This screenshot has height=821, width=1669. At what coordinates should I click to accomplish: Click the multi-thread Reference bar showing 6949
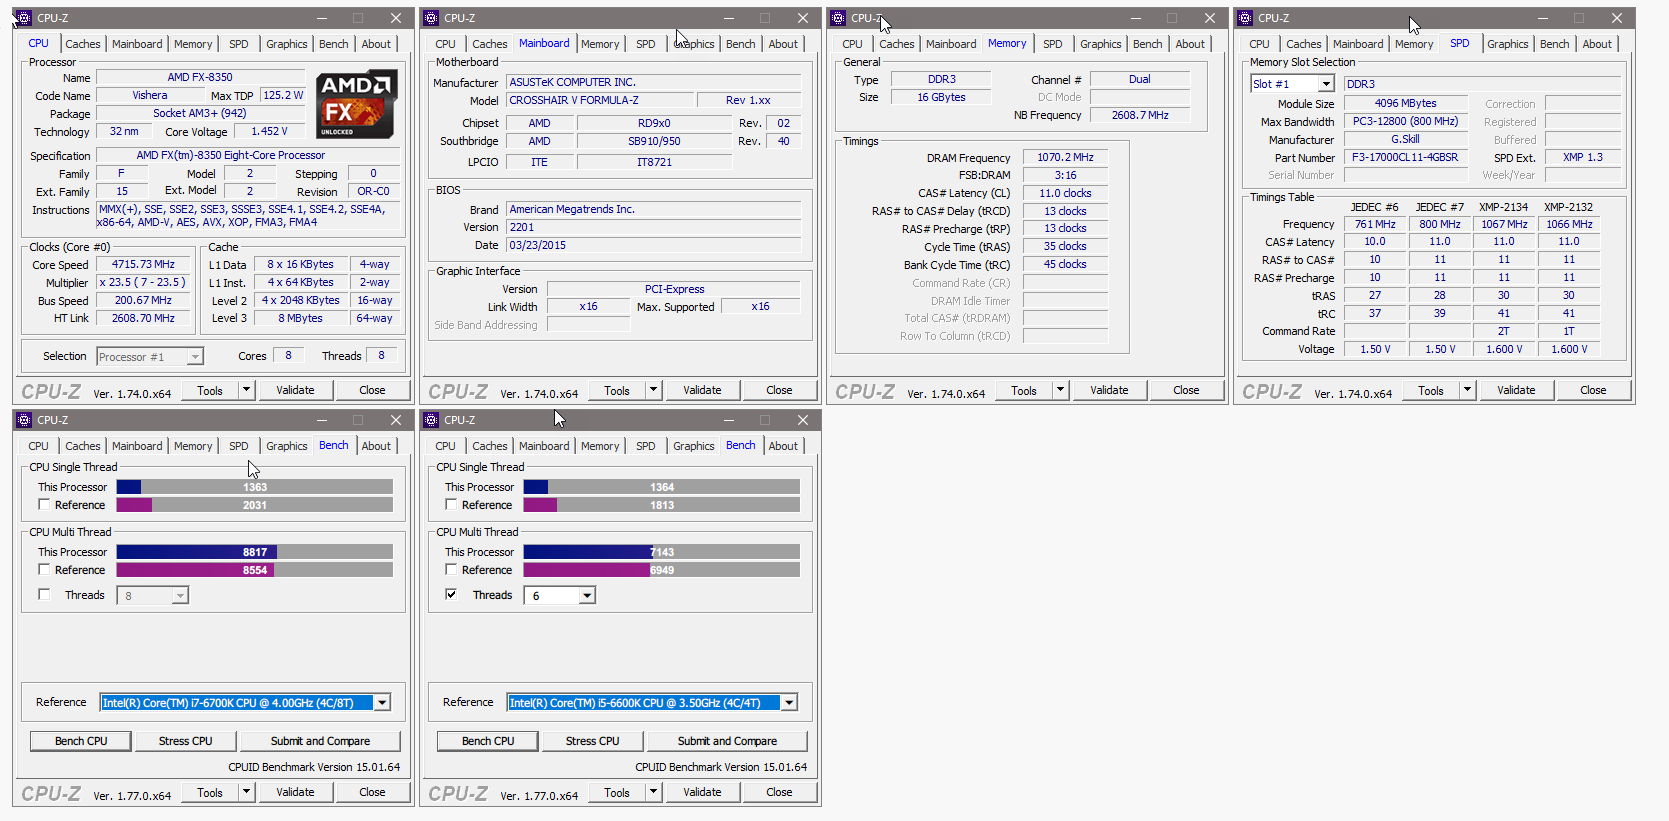click(662, 570)
